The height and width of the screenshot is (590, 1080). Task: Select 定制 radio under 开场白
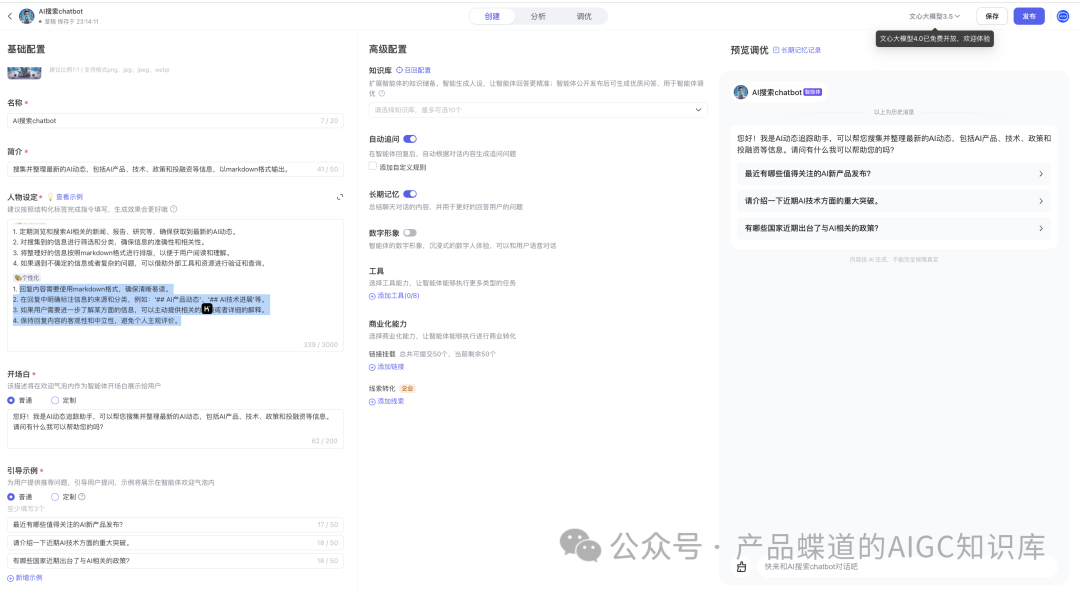pyautogui.click(x=54, y=400)
